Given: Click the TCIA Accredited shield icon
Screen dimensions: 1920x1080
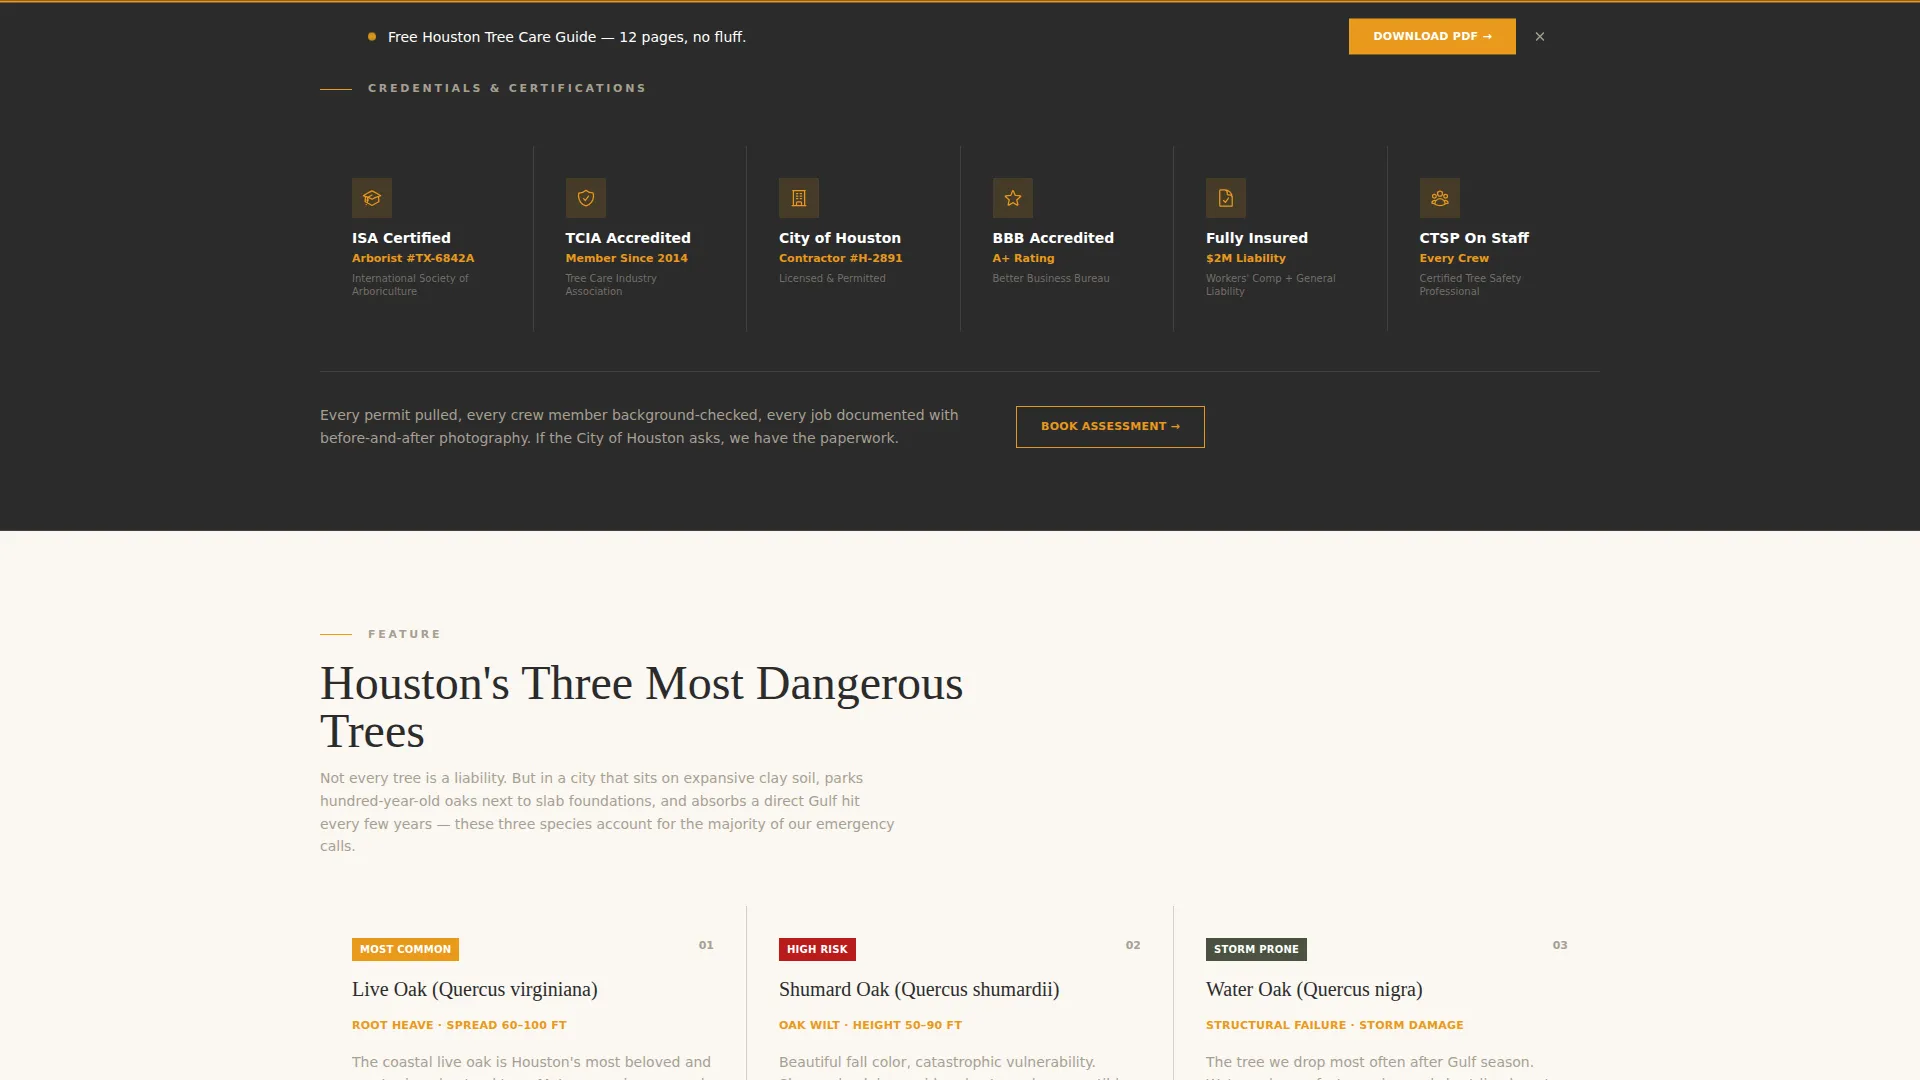Looking at the screenshot, I should [586, 198].
